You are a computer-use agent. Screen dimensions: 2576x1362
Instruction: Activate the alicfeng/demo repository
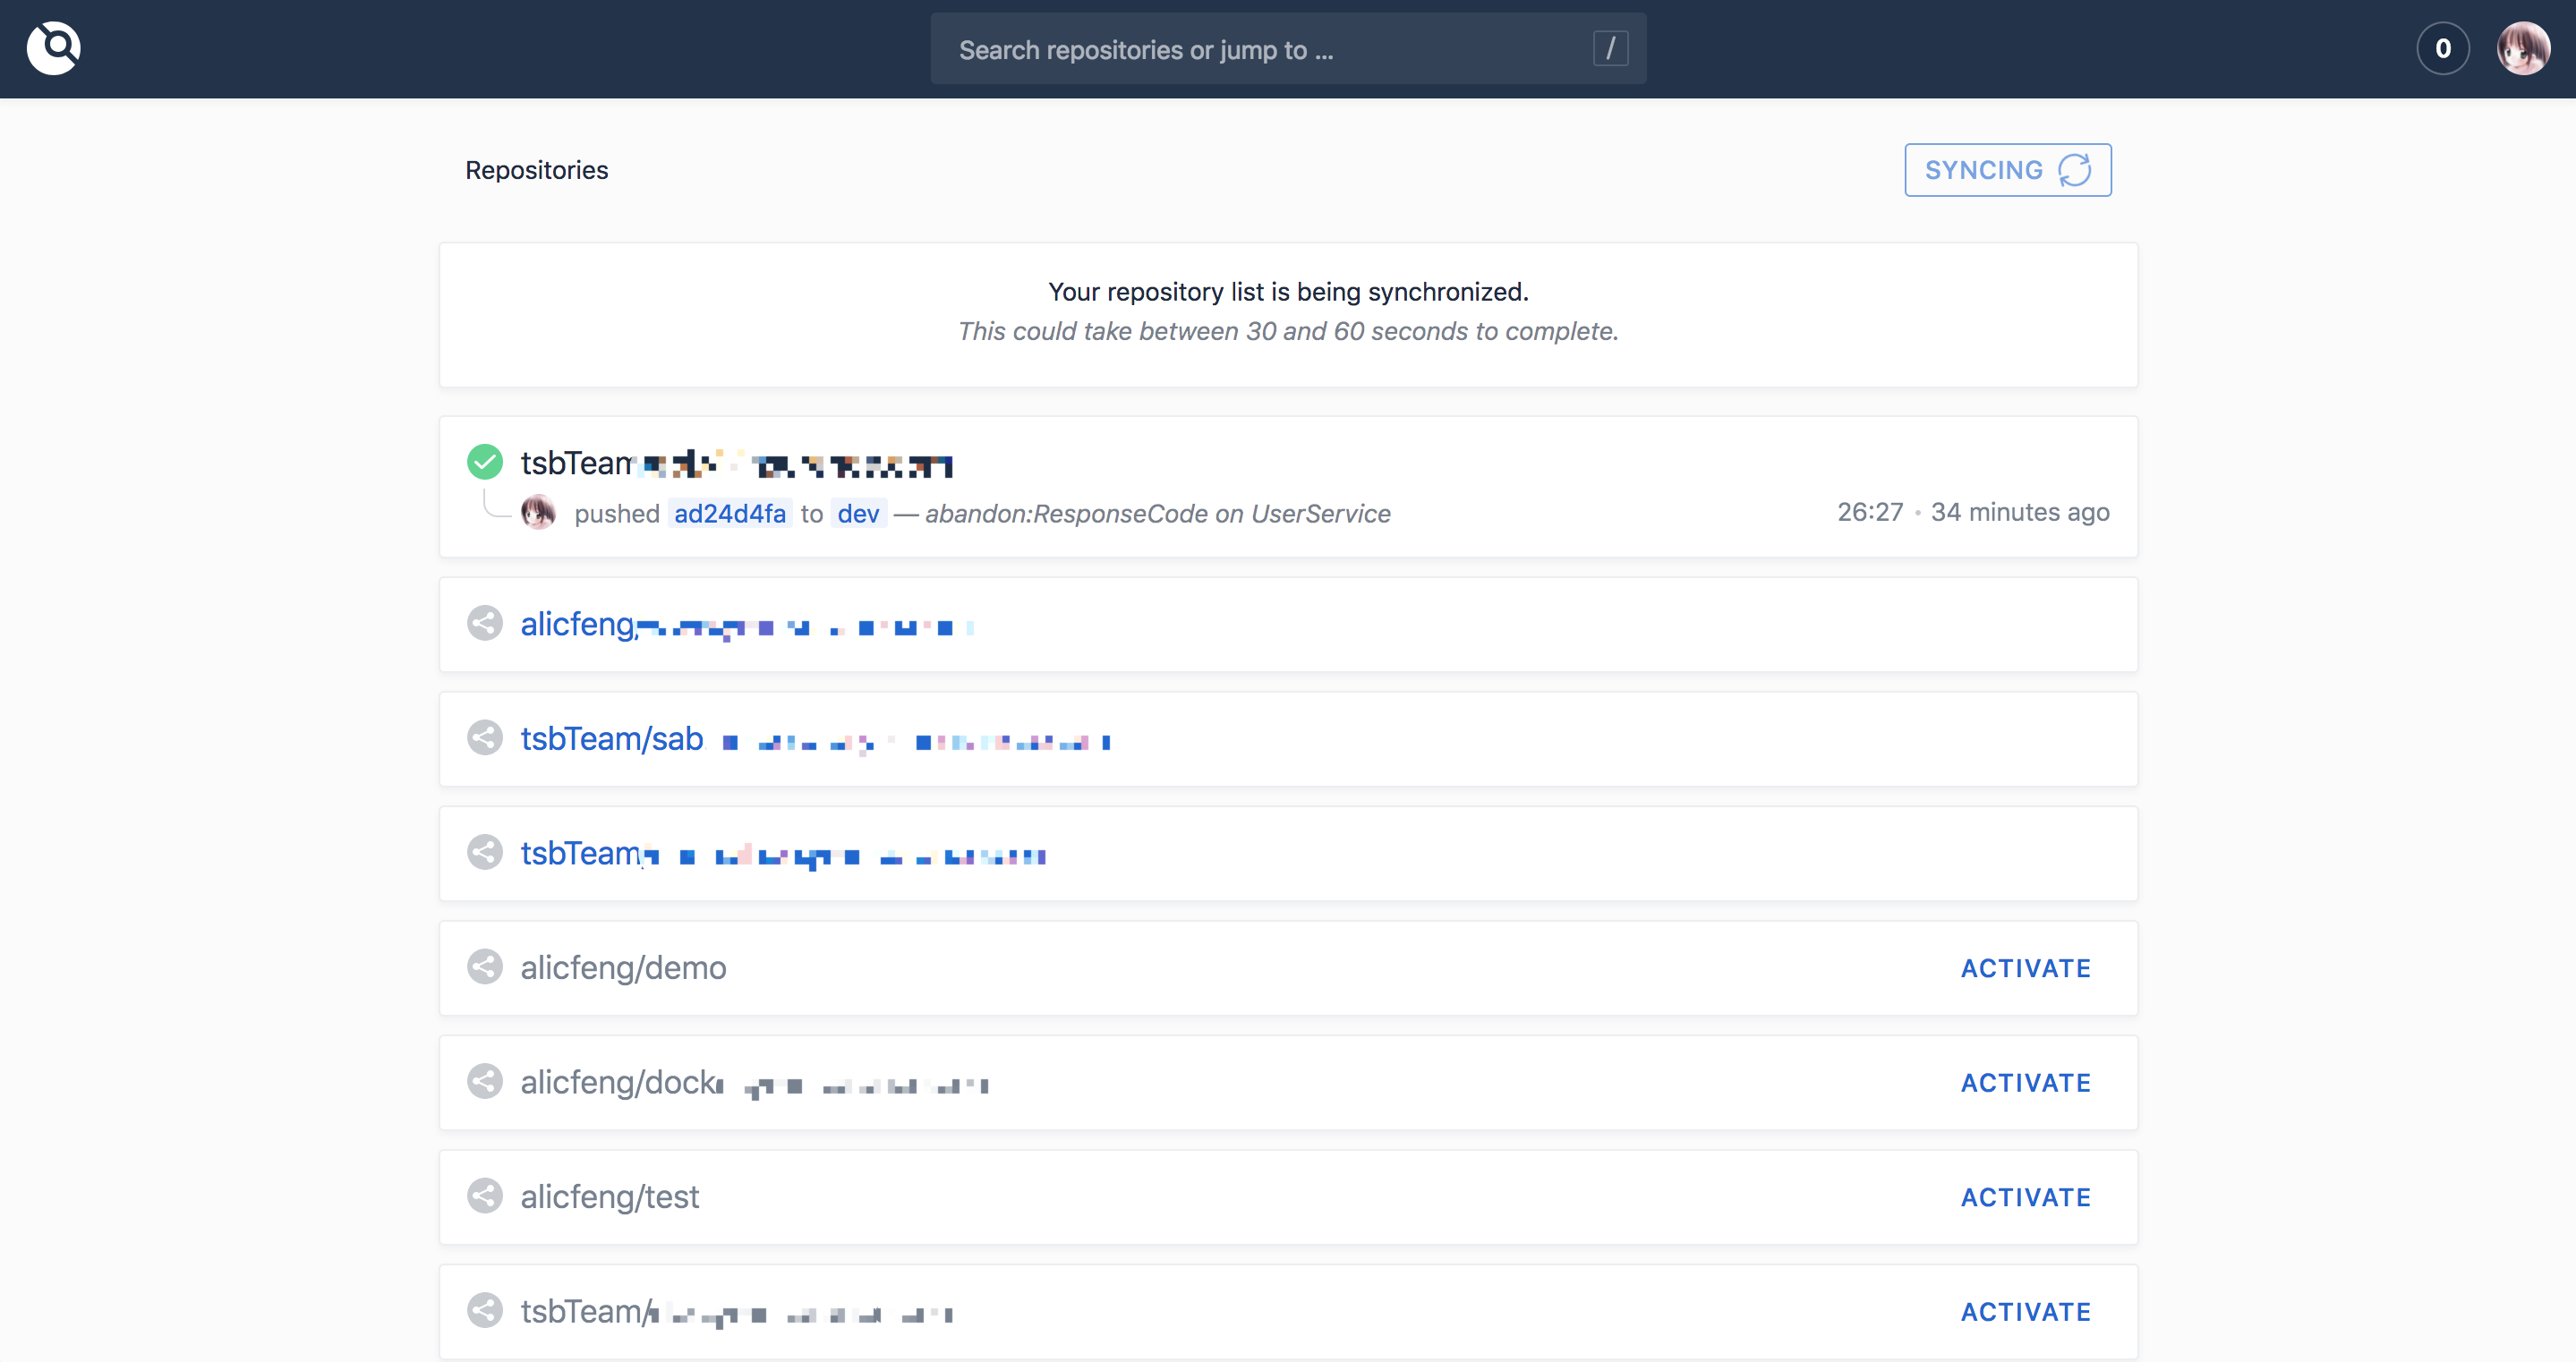pos(2025,968)
